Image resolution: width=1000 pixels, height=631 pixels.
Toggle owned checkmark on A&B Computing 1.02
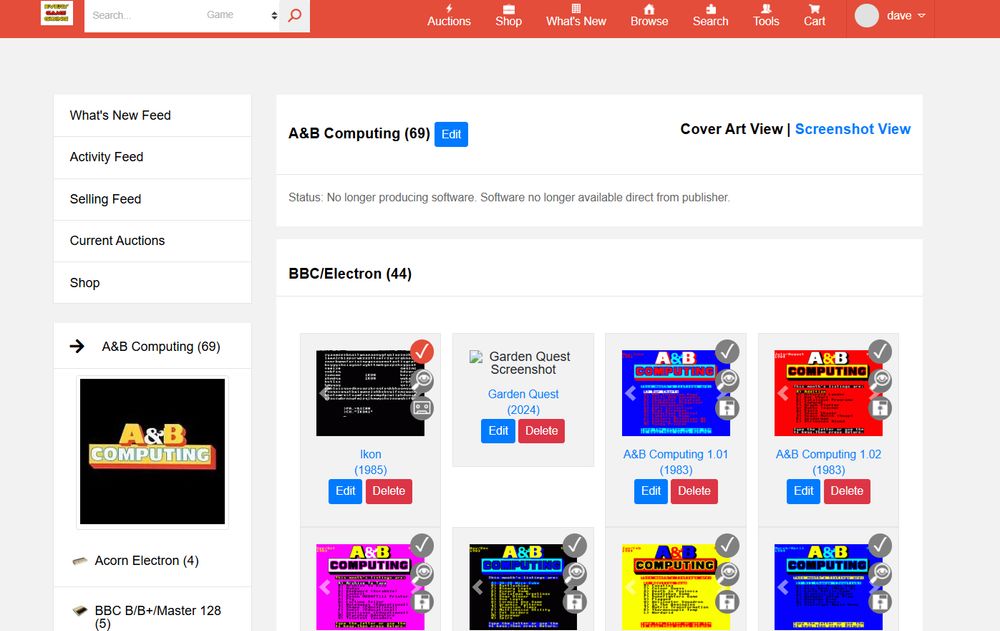880,352
